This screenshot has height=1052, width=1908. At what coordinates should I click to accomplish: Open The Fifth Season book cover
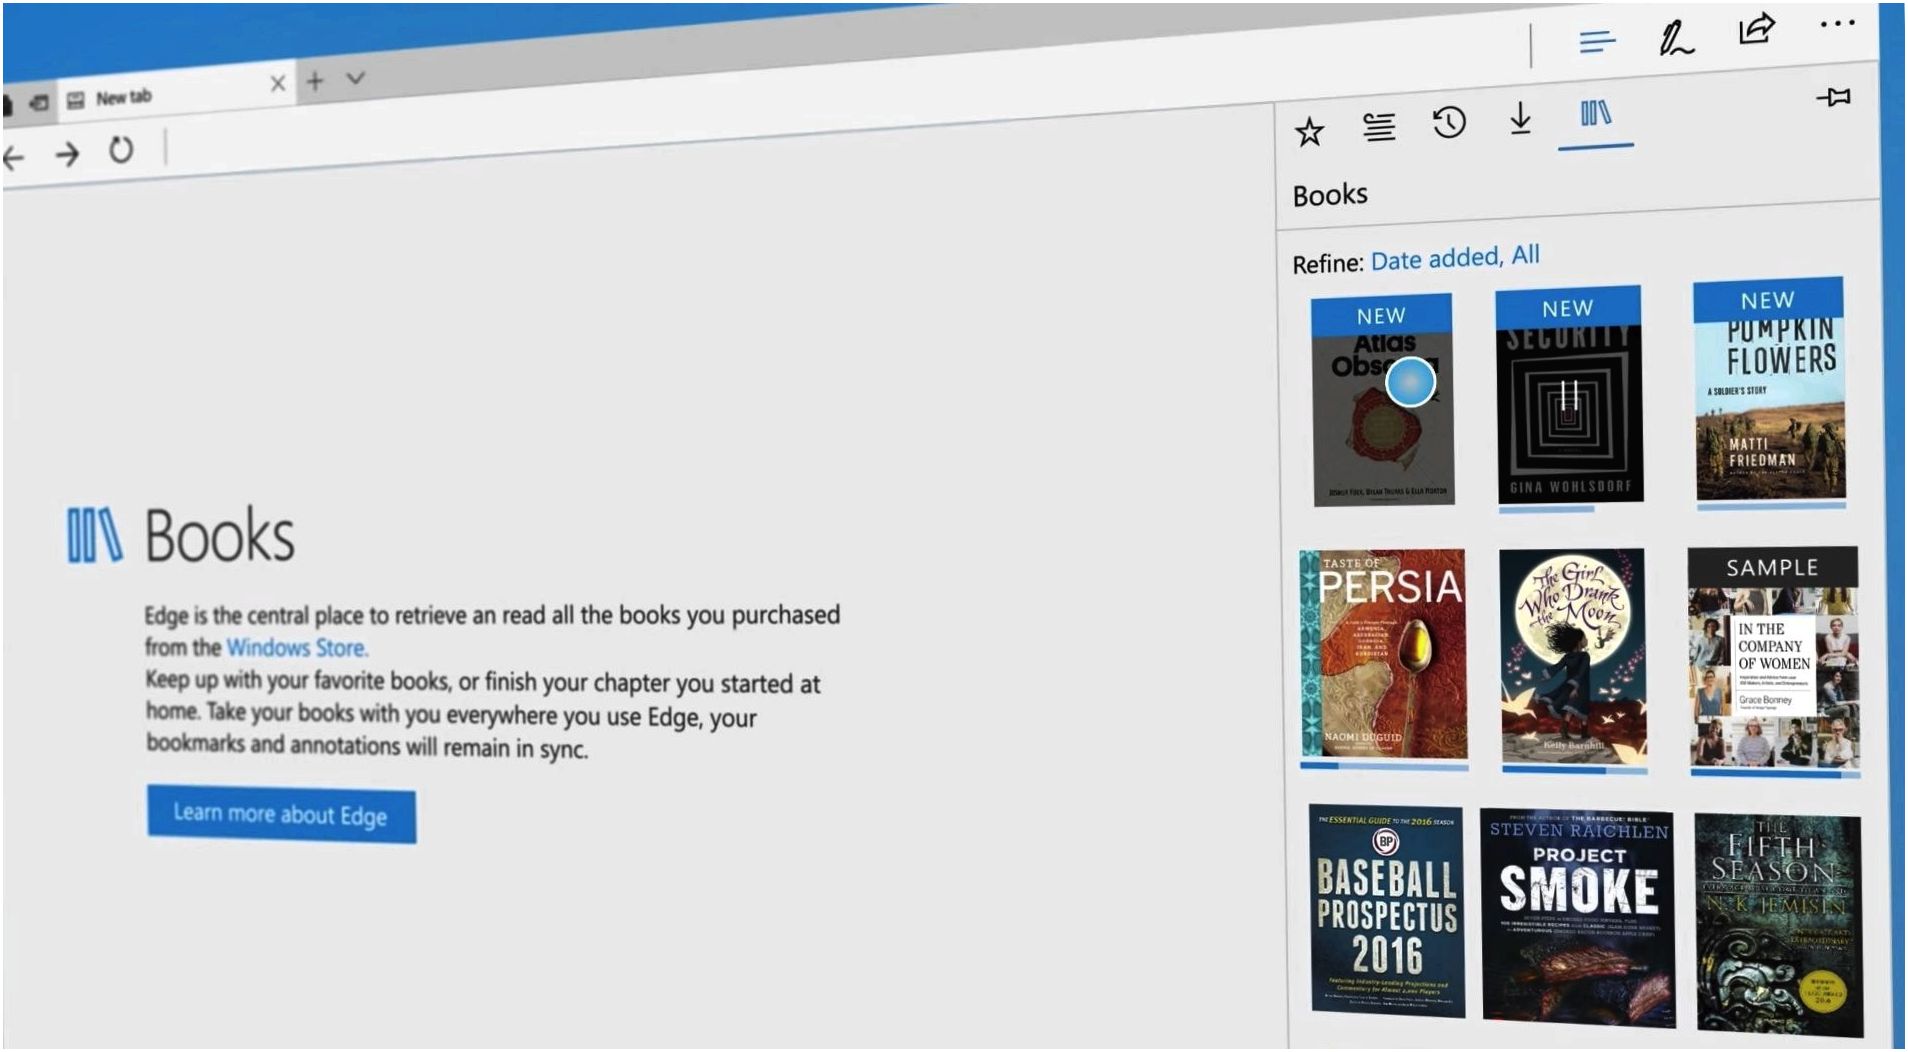click(x=1779, y=925)
